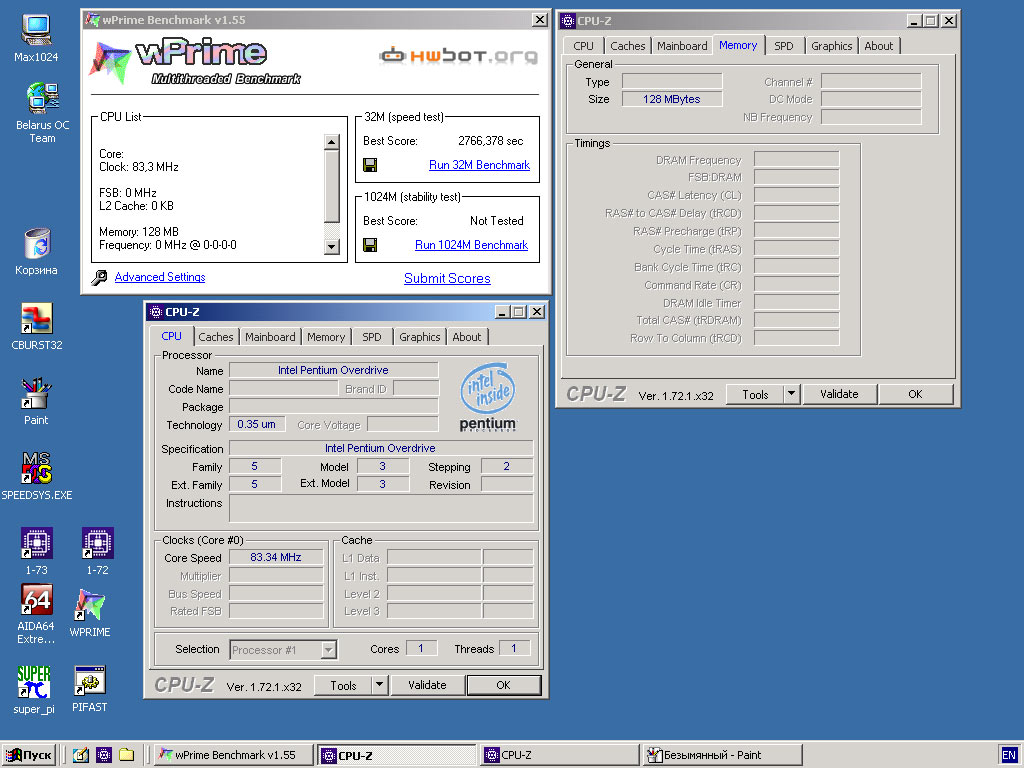Select the SPD tab in the front CPU-Z window

(372, 337)
